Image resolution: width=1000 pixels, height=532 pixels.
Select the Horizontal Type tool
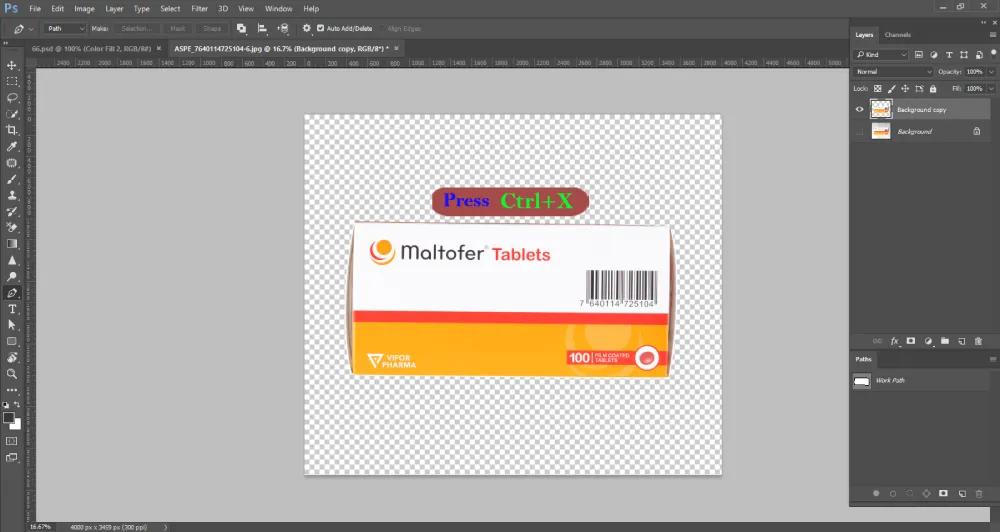(11, 309)
